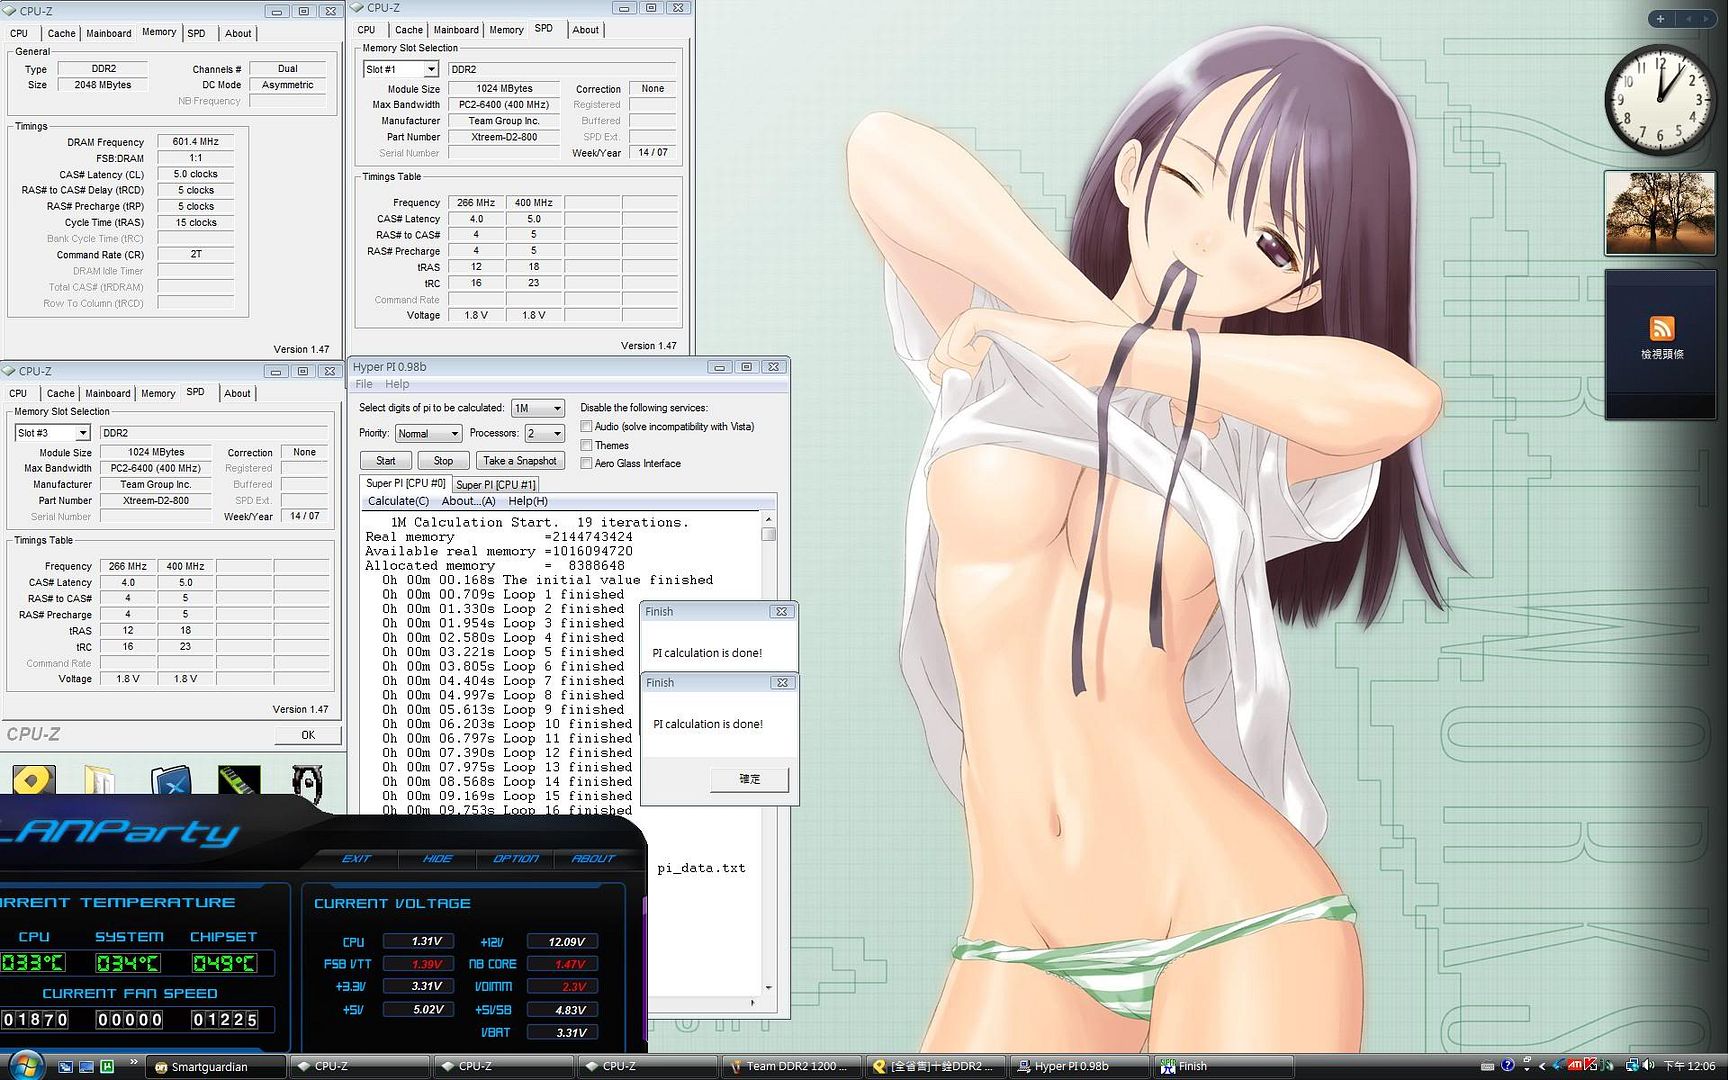The width and height of the screenshot is (1729, 1080).
Task: Confirm the Finish dialog with 確定
Action: click(x=749, y=779)
